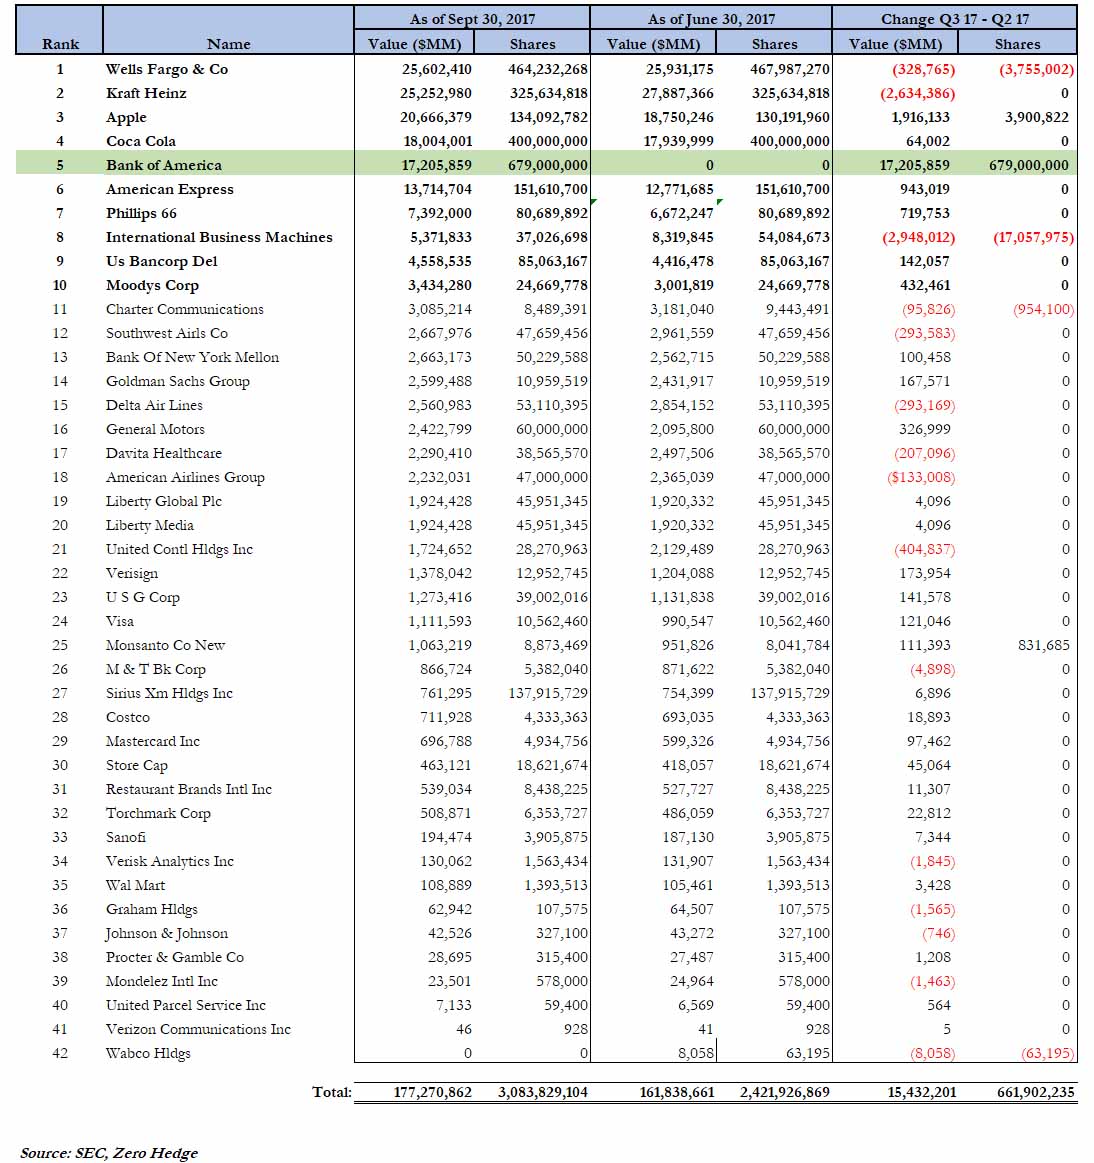The image size is (1094, 1163).
Task: Click the 'Source: SEC, Zero Hedge' text
Action: point(109,1153)
